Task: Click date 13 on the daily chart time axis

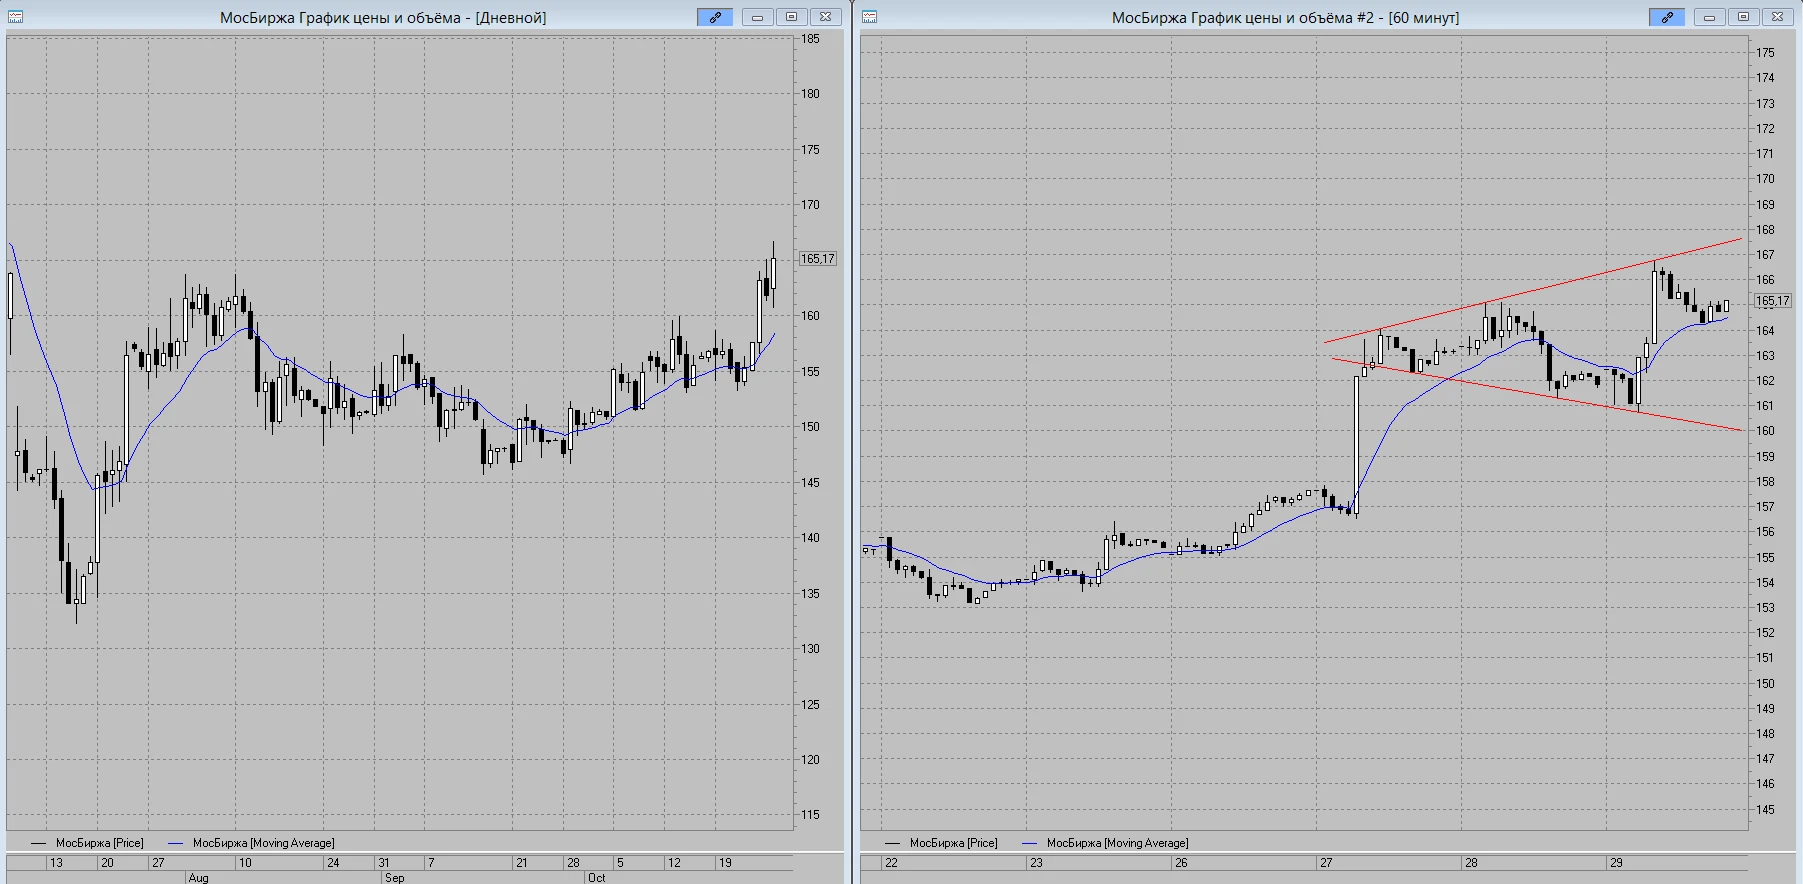Action: (56, 862)
